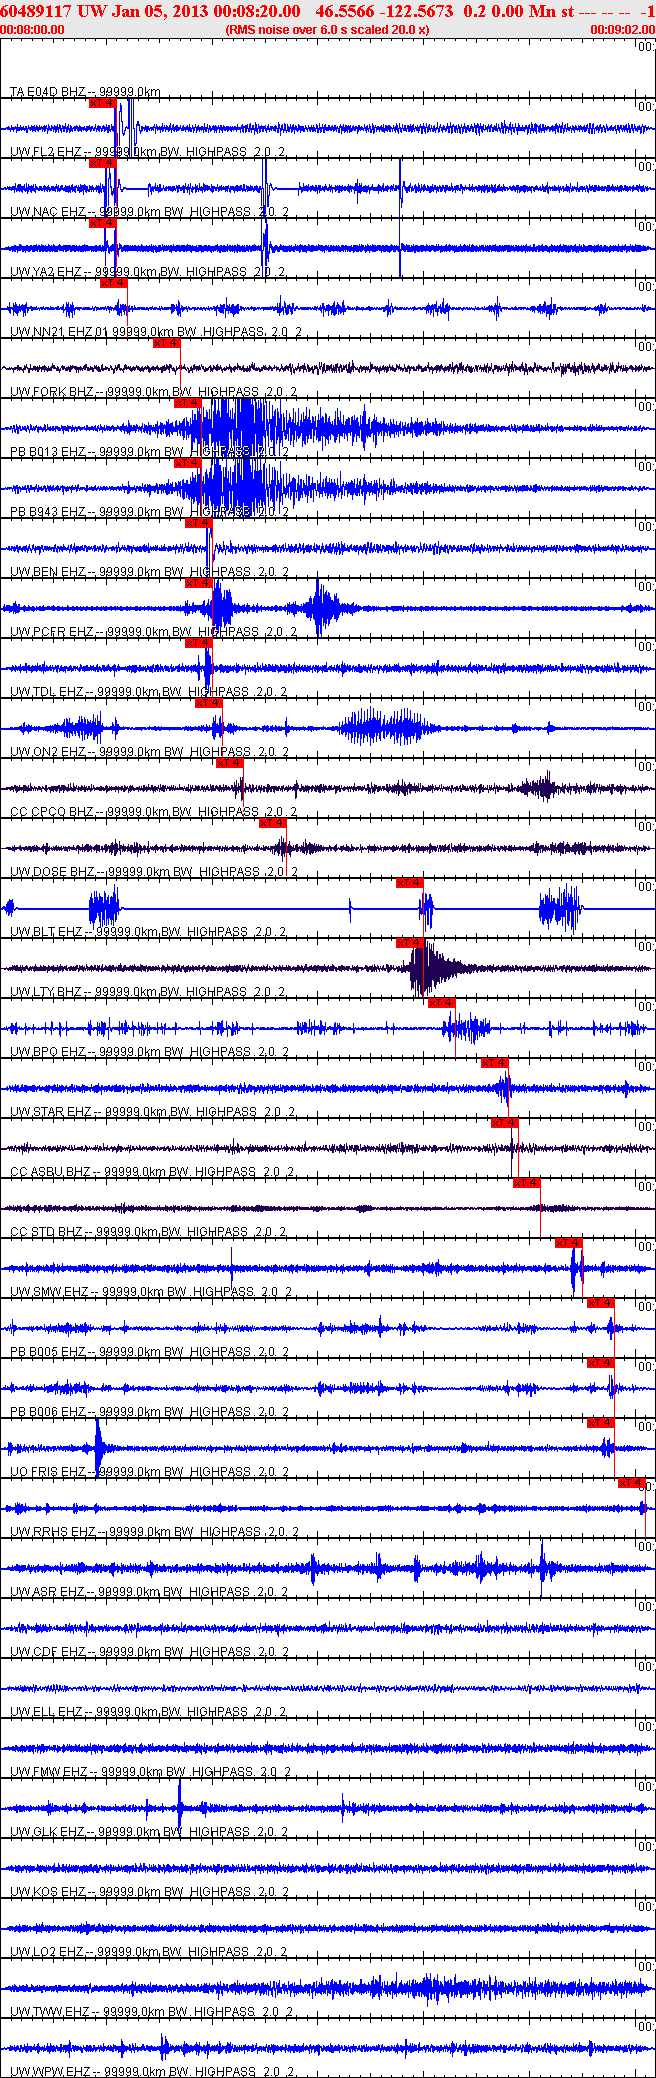Click the PB B005 EHZ station label
656x2078 pixels.
pos(48,1352)
